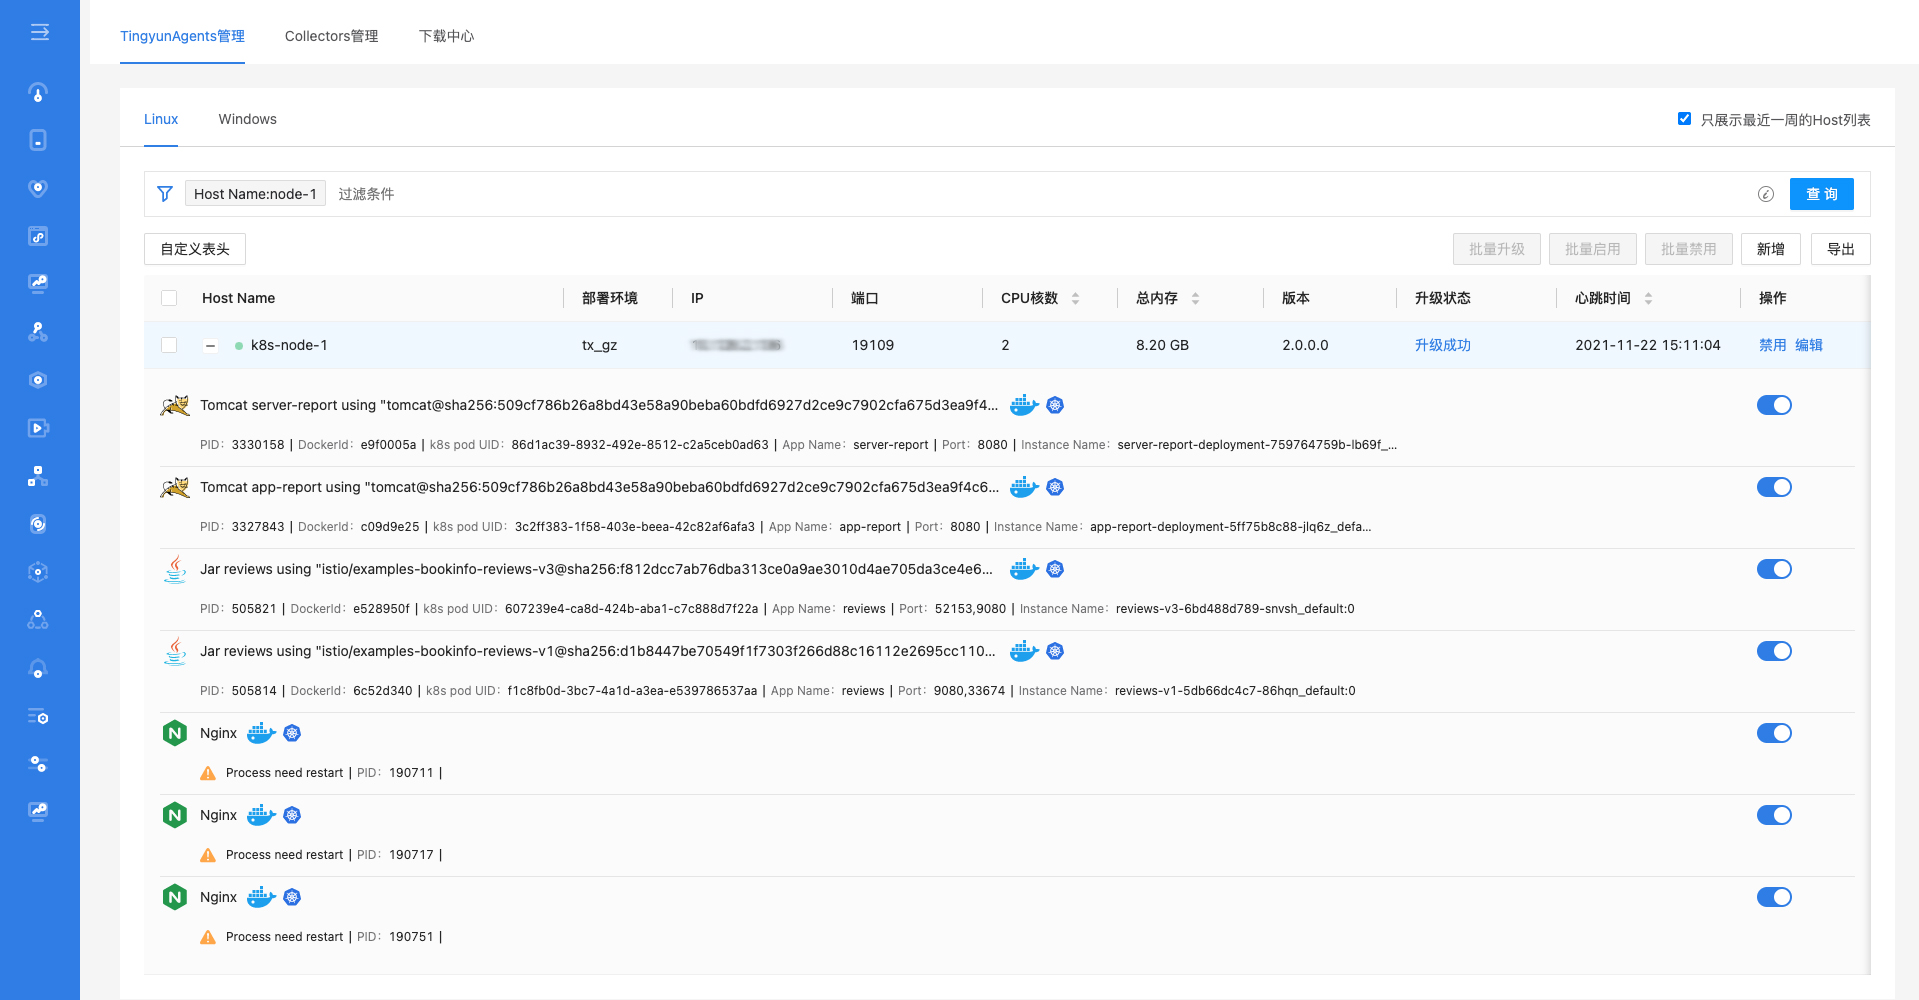Open the topology blocks sidebar icon
Image resolution: width=1919 pixels, height=1000 pixels.
point(38,476)
